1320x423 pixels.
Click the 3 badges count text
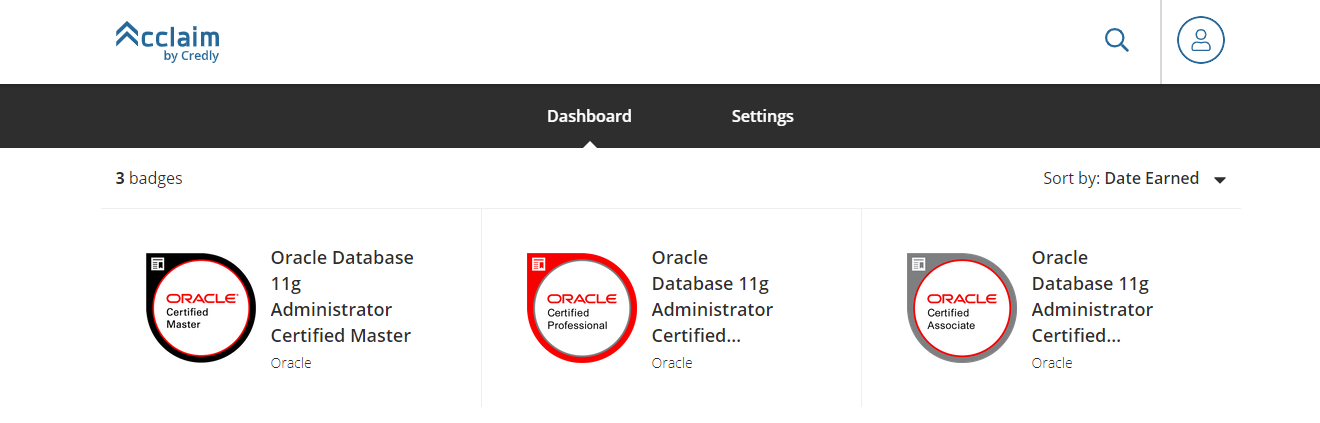click(x=149, y=179)
